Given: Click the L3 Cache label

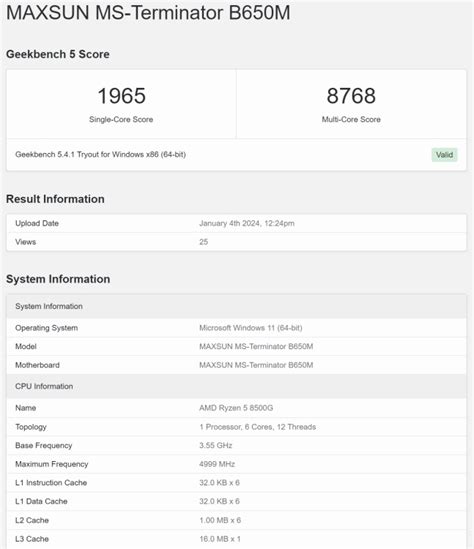Looking at the screenshot, I should click(32, 538).
